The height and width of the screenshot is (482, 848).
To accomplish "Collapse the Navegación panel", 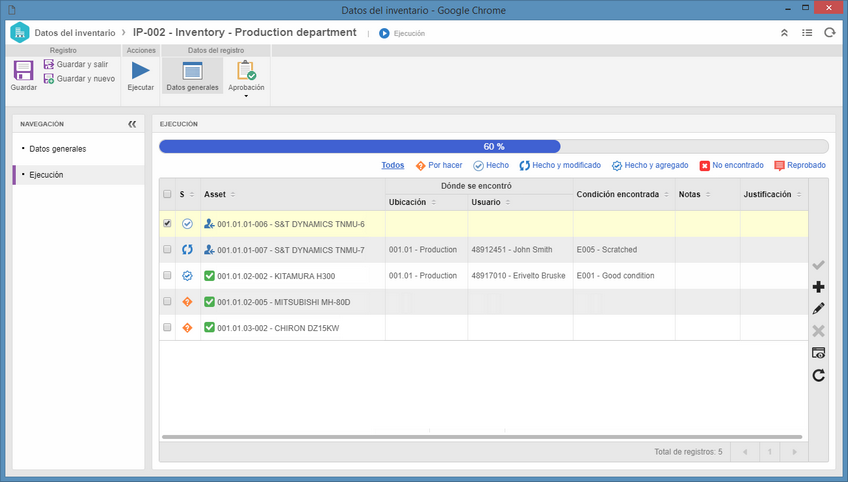I will (132, 124).
